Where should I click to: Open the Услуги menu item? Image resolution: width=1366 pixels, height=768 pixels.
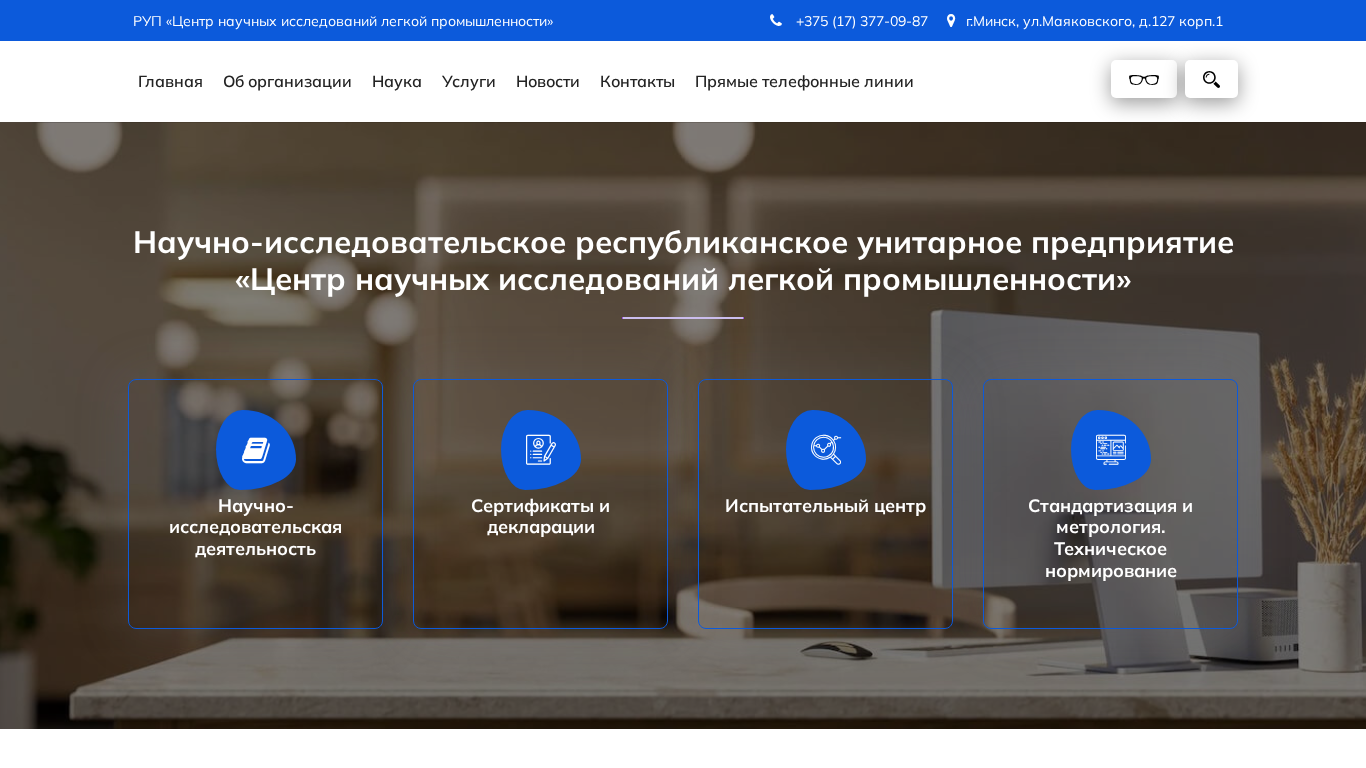tap(469, 82)
